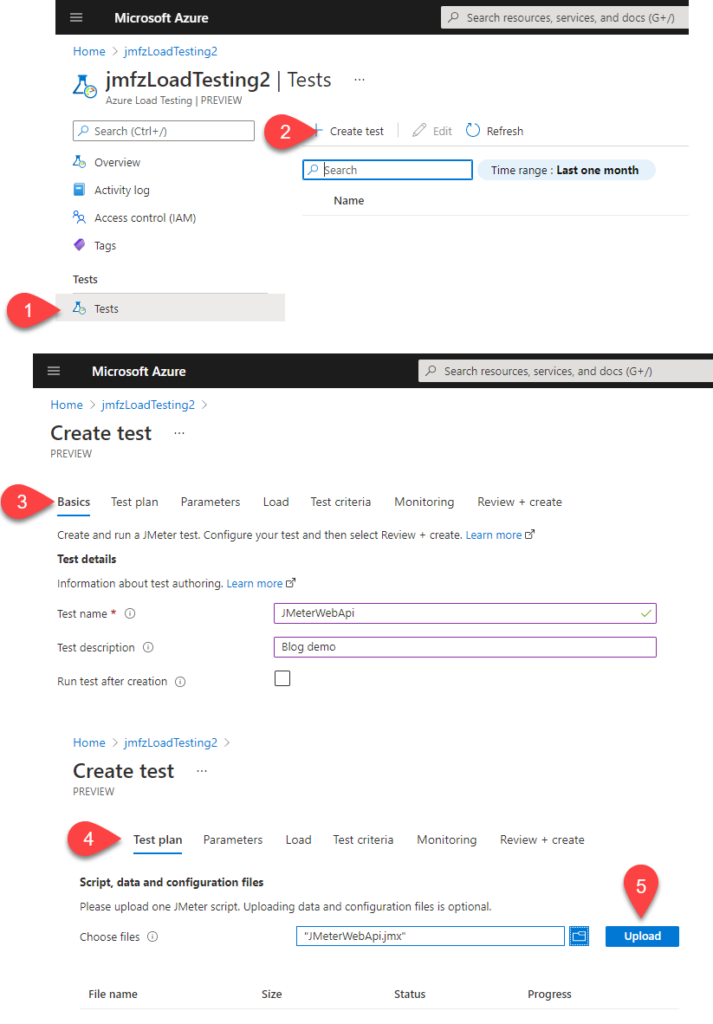
Task: Click search magnifier in top global search bar
Action: tap(454, 17)
